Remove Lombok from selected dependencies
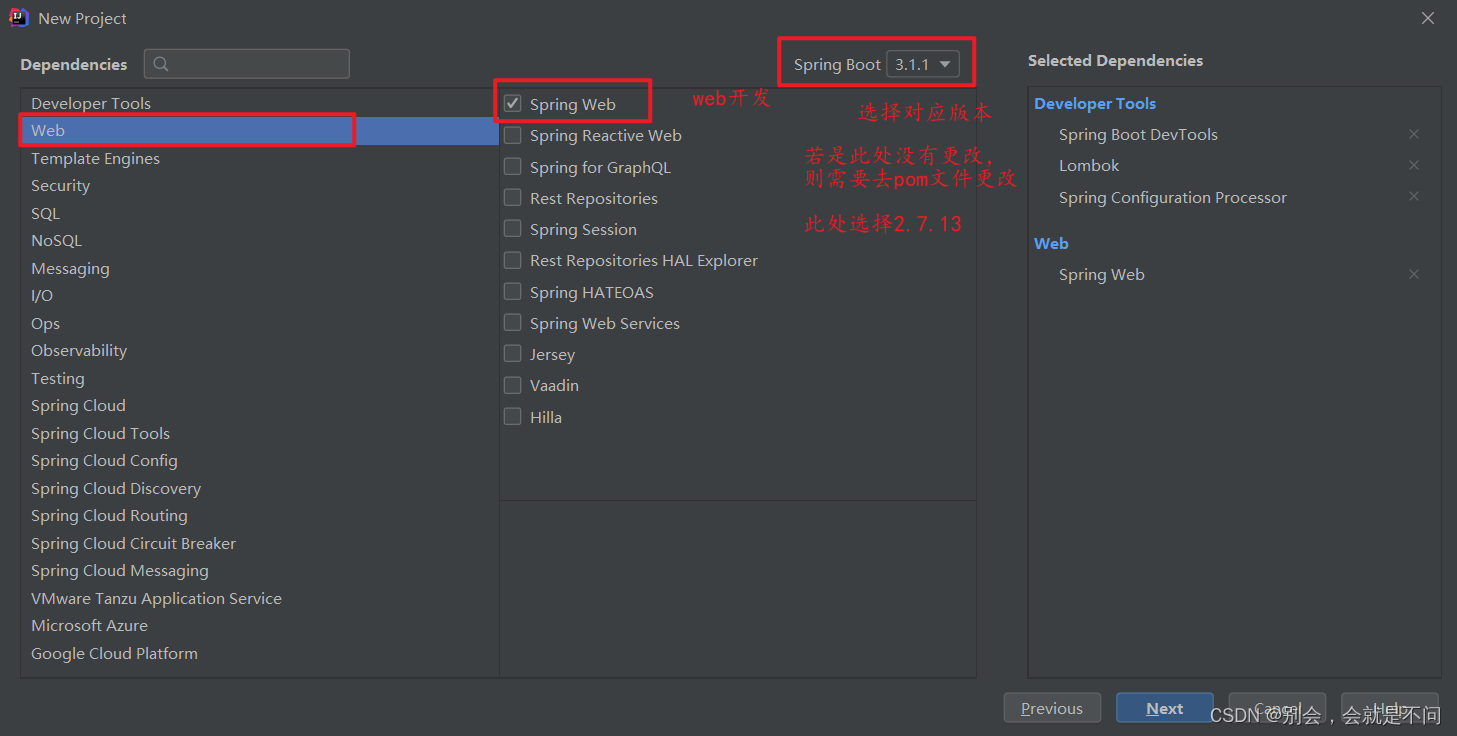The height and width of the screenshot is (736, 1457). (x=1414, y=165)
